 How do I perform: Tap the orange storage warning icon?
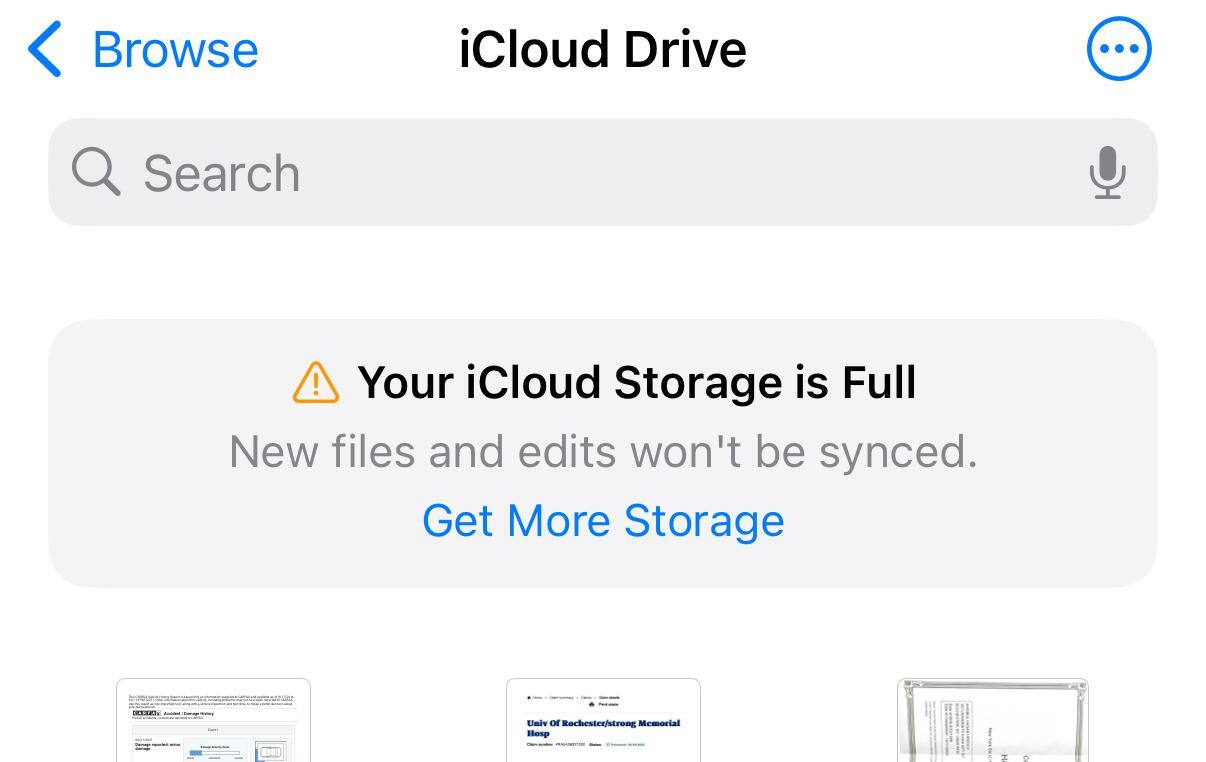[316, 383]
